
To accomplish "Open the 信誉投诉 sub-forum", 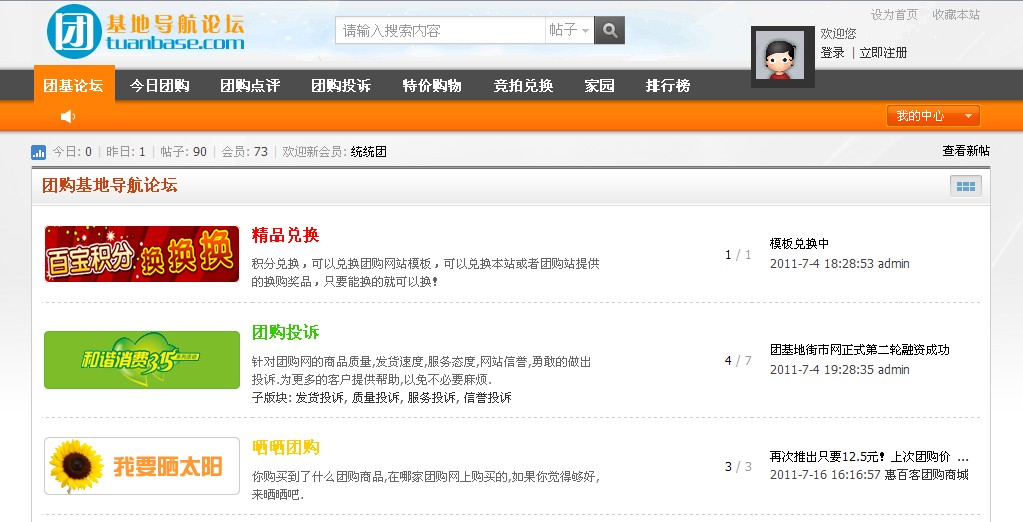I will pyautogui.click(x=487, y=397).
